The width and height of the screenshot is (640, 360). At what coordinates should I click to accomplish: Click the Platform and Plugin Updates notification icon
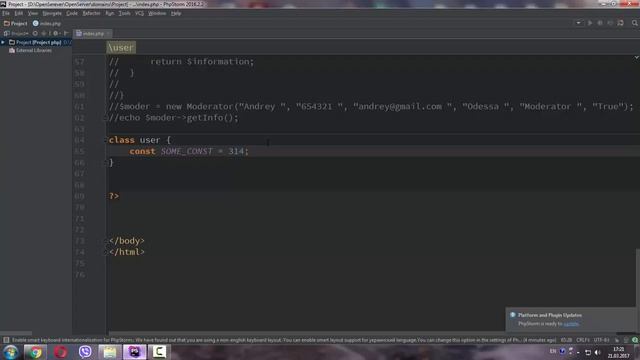tap(513, 315)
